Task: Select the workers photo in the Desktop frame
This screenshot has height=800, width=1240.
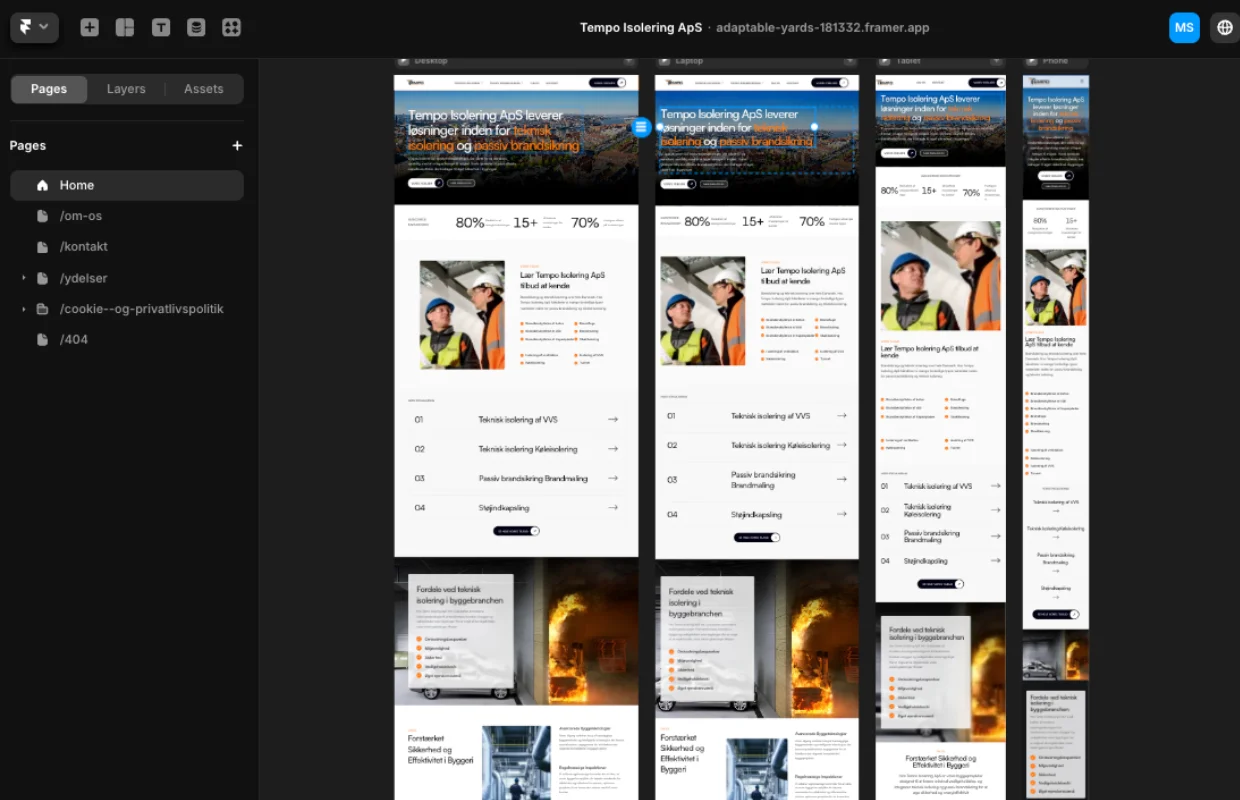Action: click(462, 315)
